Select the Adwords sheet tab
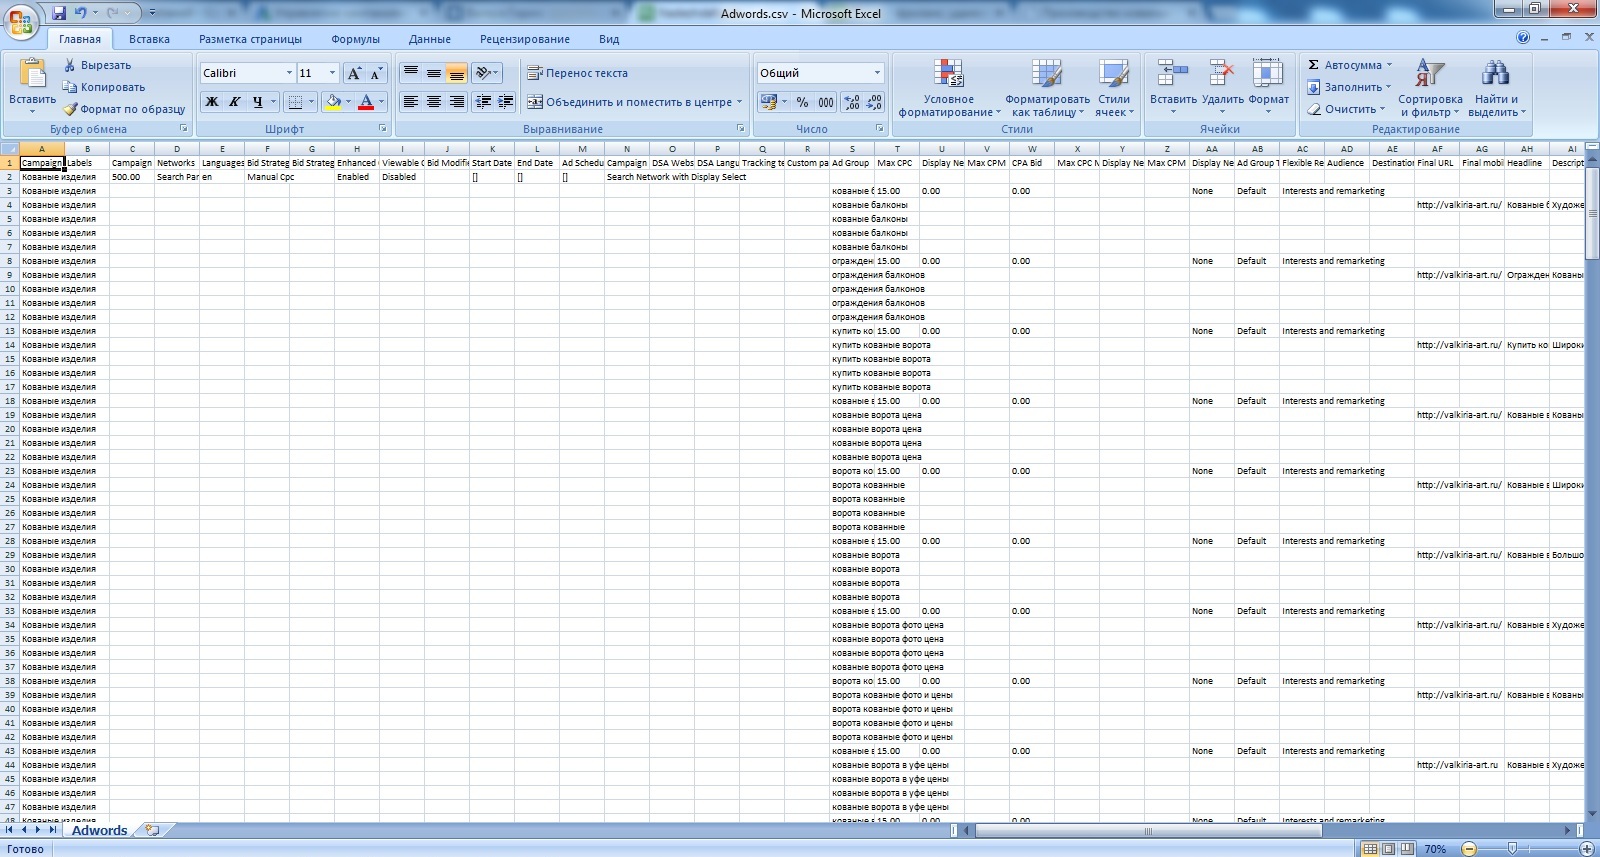1600x857 pixels. pyautogui.click(x=99, y=830)
